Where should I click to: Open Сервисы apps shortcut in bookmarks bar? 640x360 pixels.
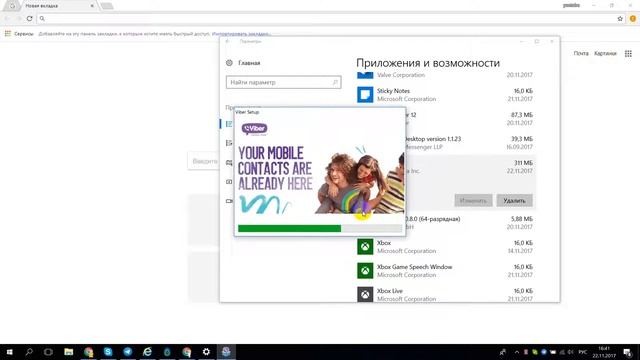click(19, 33)
